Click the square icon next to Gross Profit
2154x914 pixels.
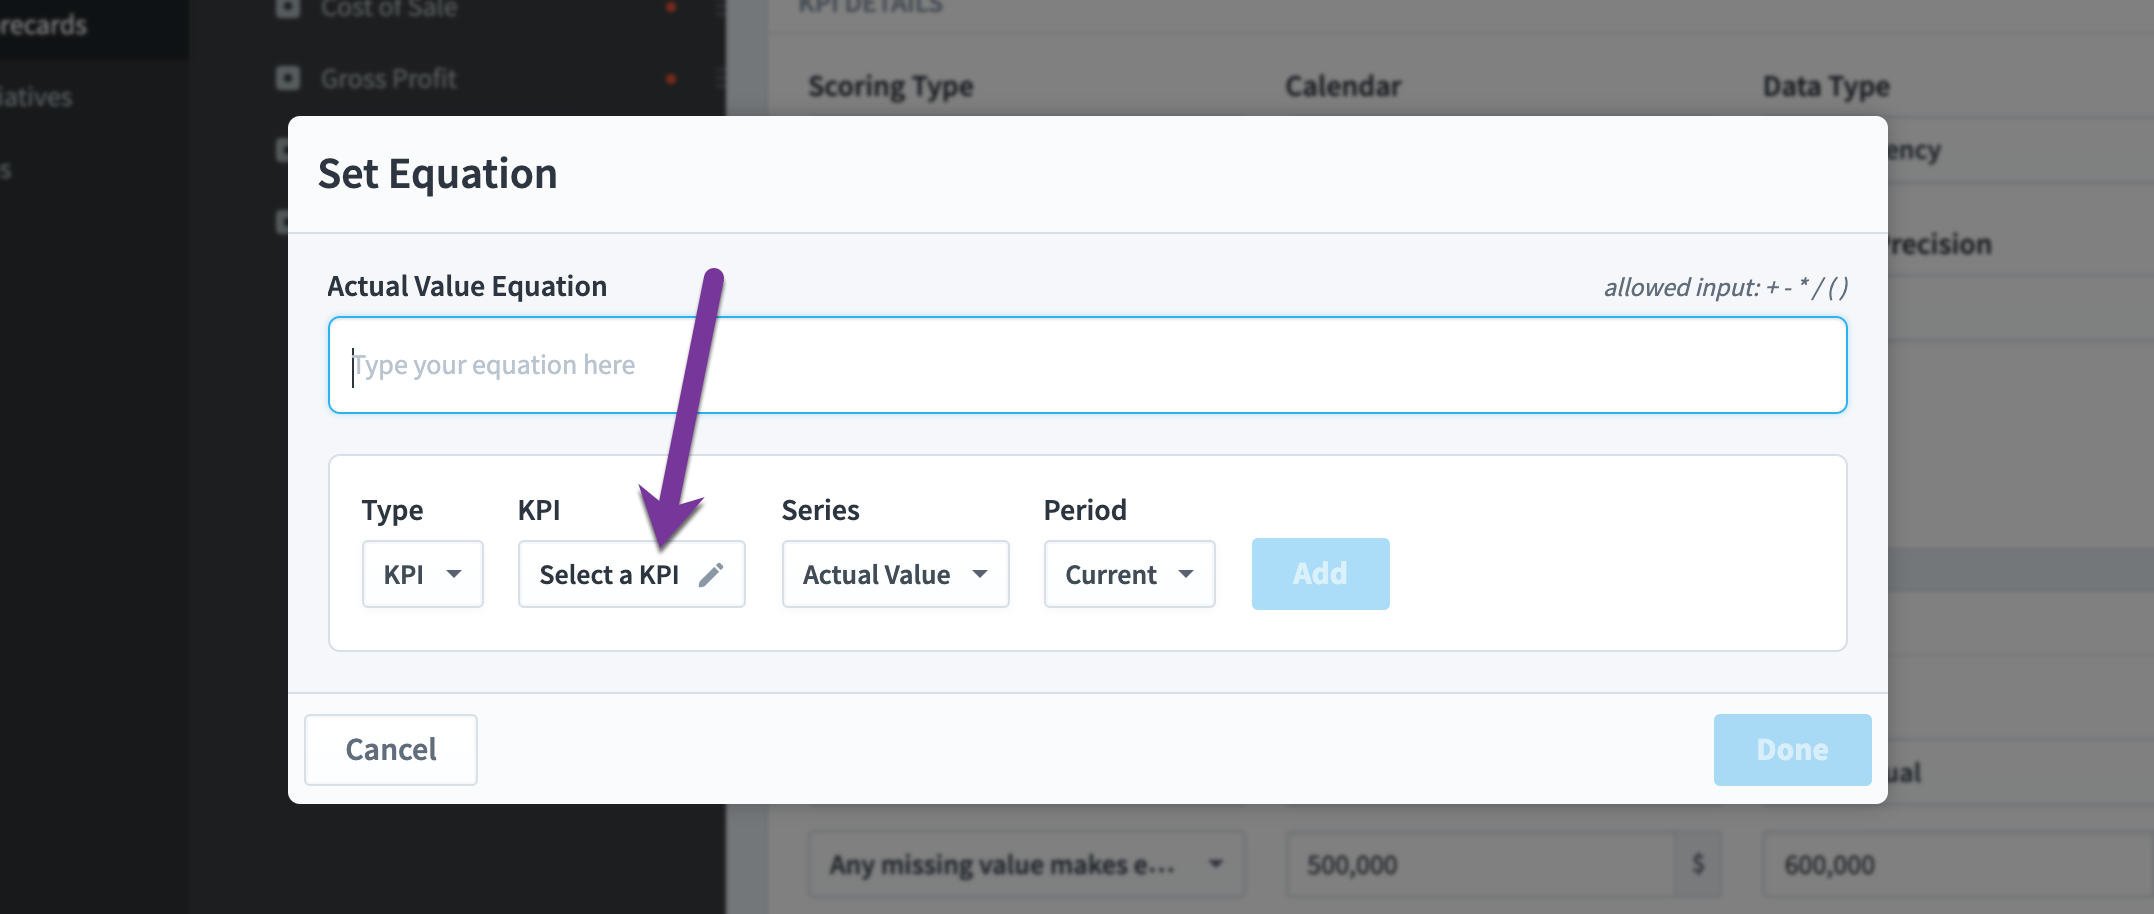click(288, 78)
